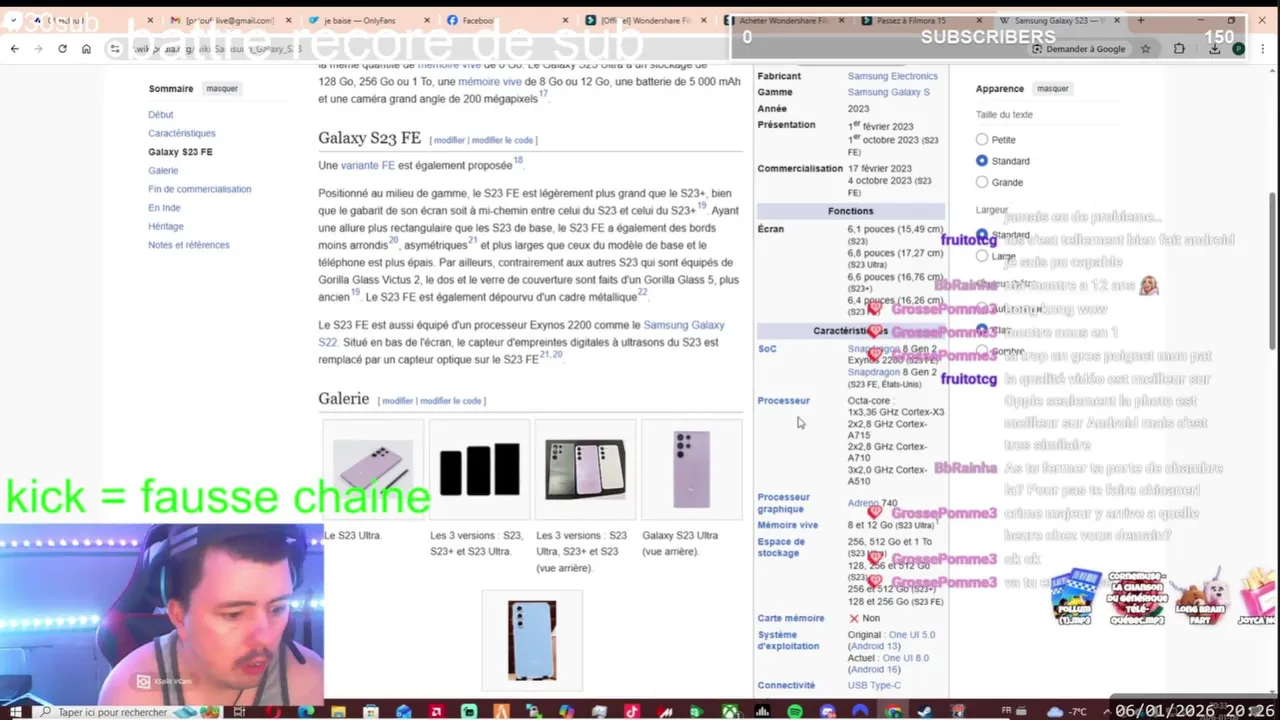Open Les 3 versions black silhouettes thumbnail
The width and height of the screenshot is (1280, 720).
tap(479, 469)
